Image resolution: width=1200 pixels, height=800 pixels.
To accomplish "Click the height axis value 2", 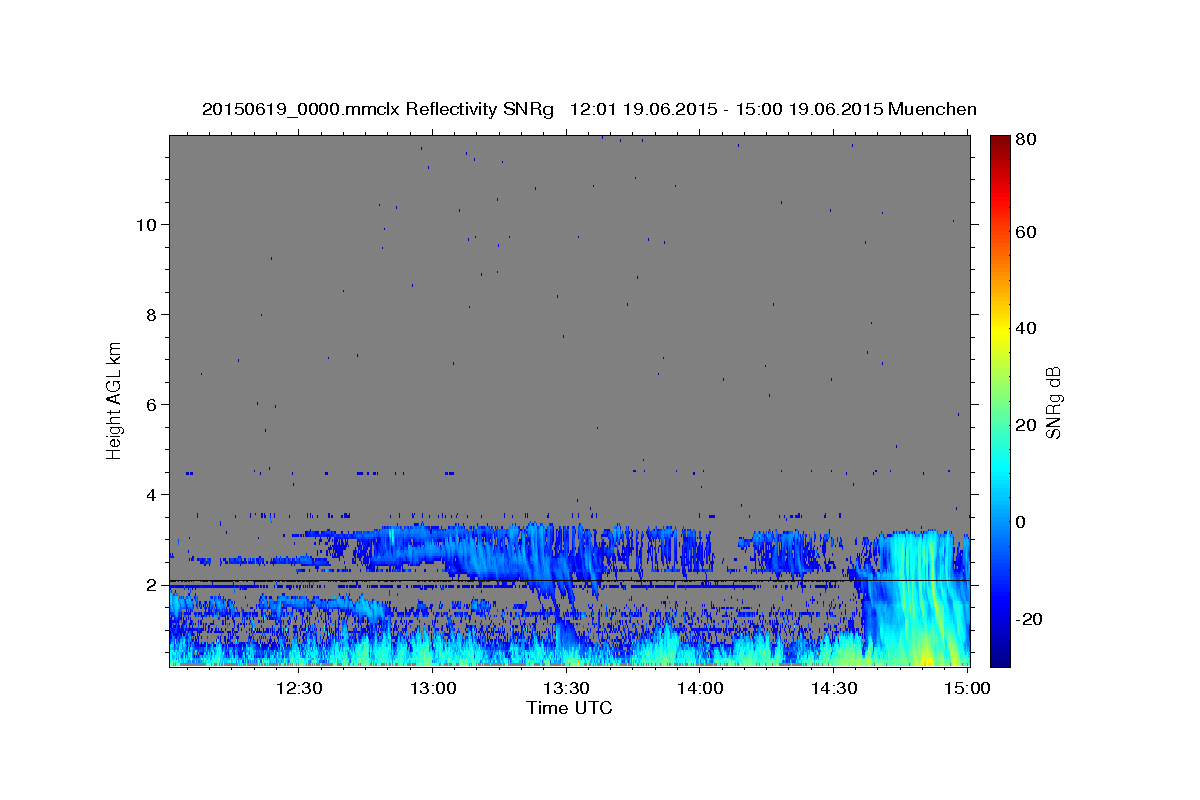I will [x=150, y=584].
